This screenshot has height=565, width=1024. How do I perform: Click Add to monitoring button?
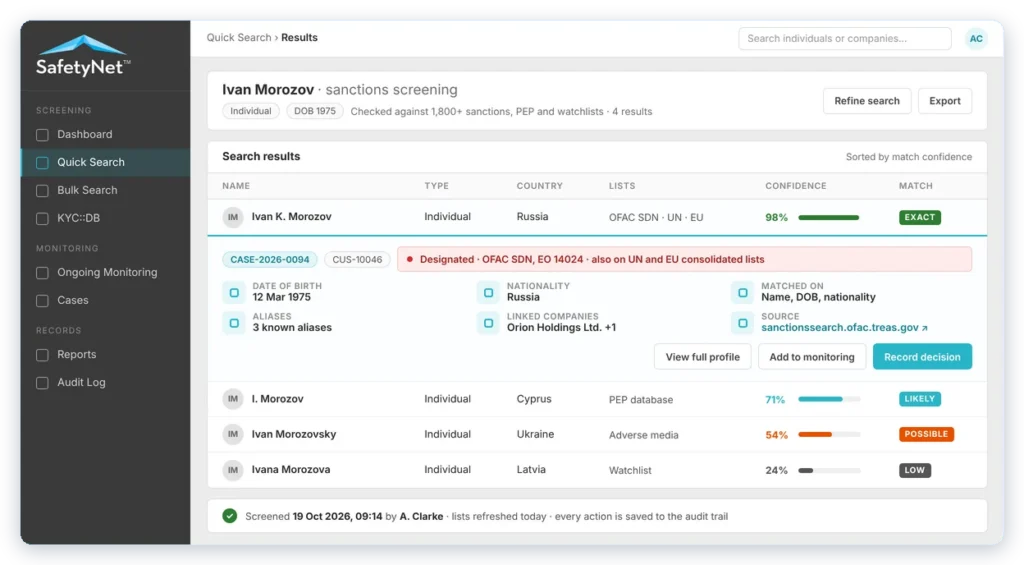(x=811, y=357)
